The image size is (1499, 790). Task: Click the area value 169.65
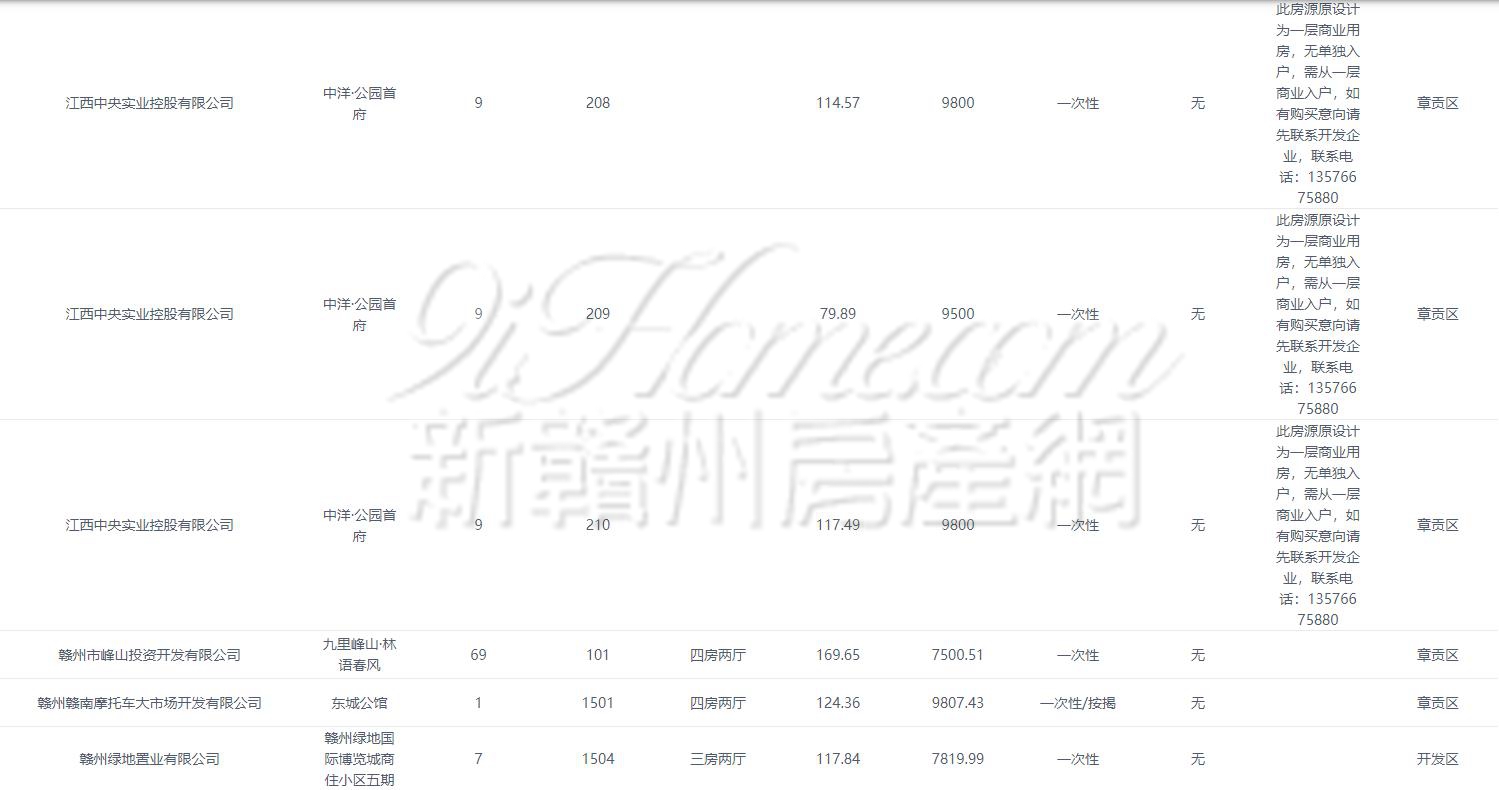pyautogui.click(x=837, y=655)
